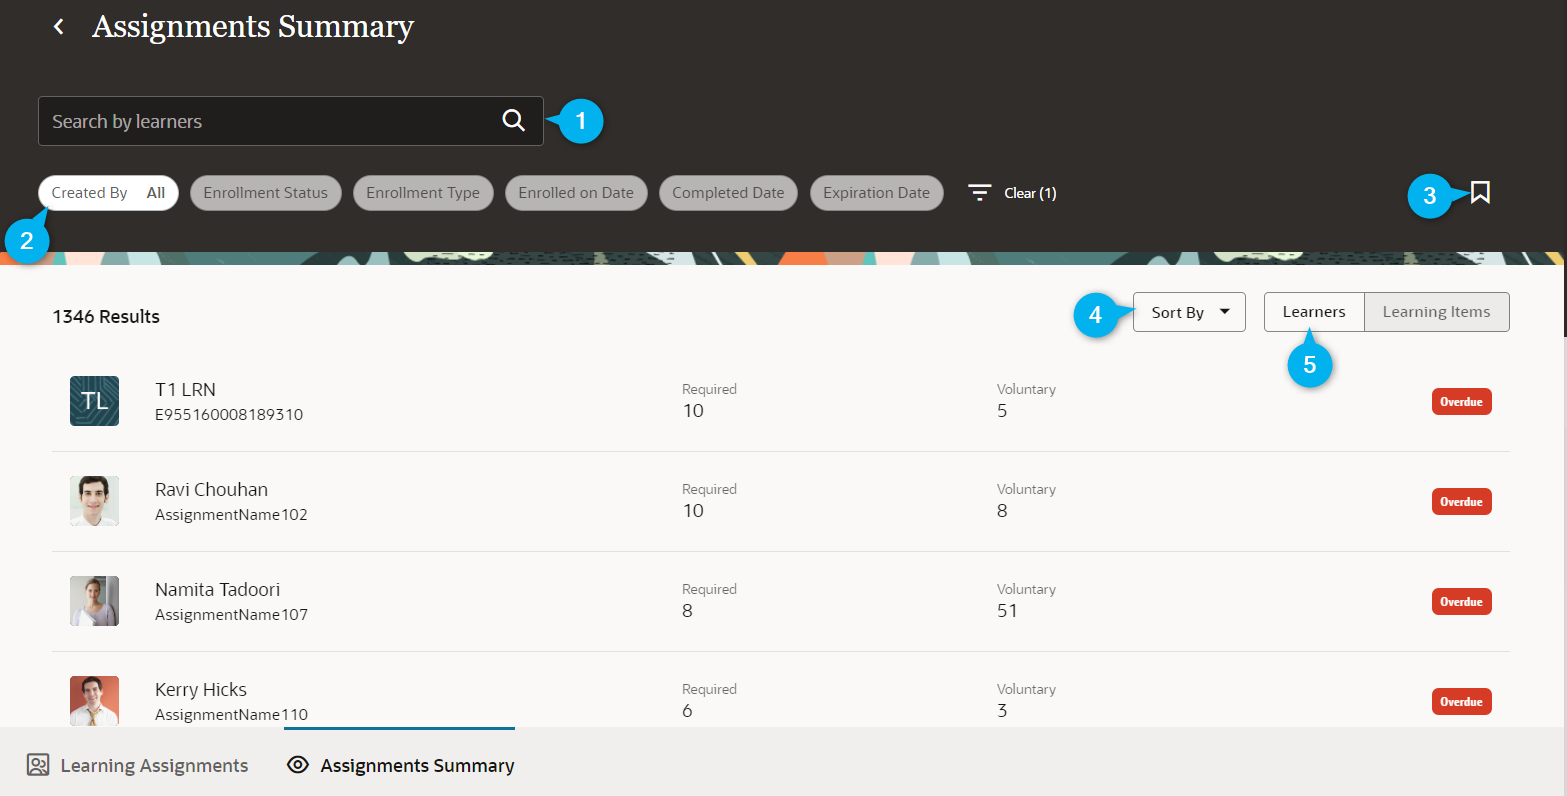The width and height of the screenshot is (1567, 796).
Task: Open Ravi Chouhan's profile photo
Action: pos(94,501)
